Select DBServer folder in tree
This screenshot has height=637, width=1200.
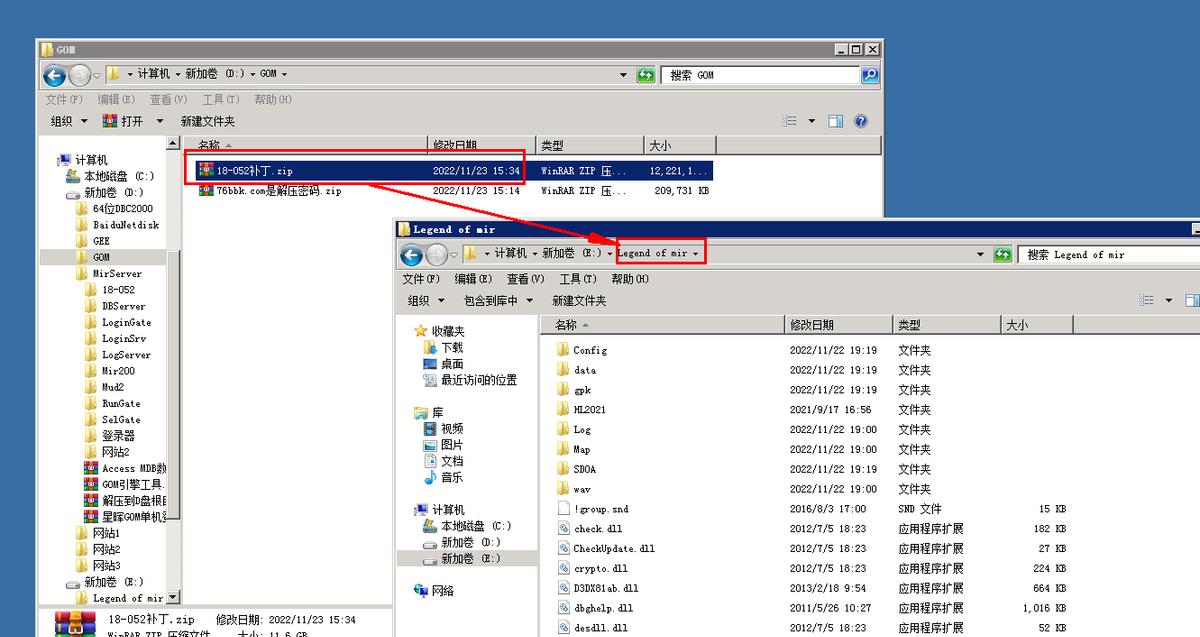(115, 306)
